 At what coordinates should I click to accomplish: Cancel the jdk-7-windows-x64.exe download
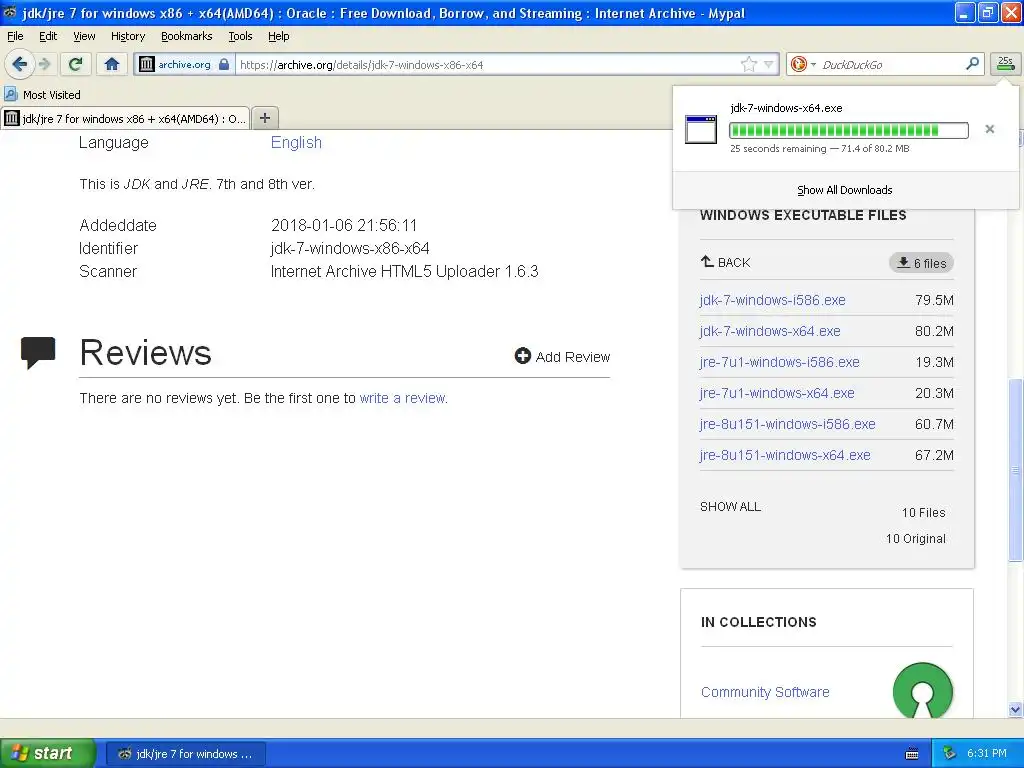[x=989, y=129]
